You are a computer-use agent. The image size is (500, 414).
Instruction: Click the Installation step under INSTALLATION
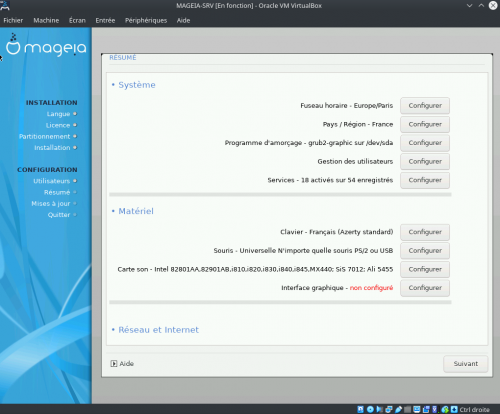[x=52, y=148]
